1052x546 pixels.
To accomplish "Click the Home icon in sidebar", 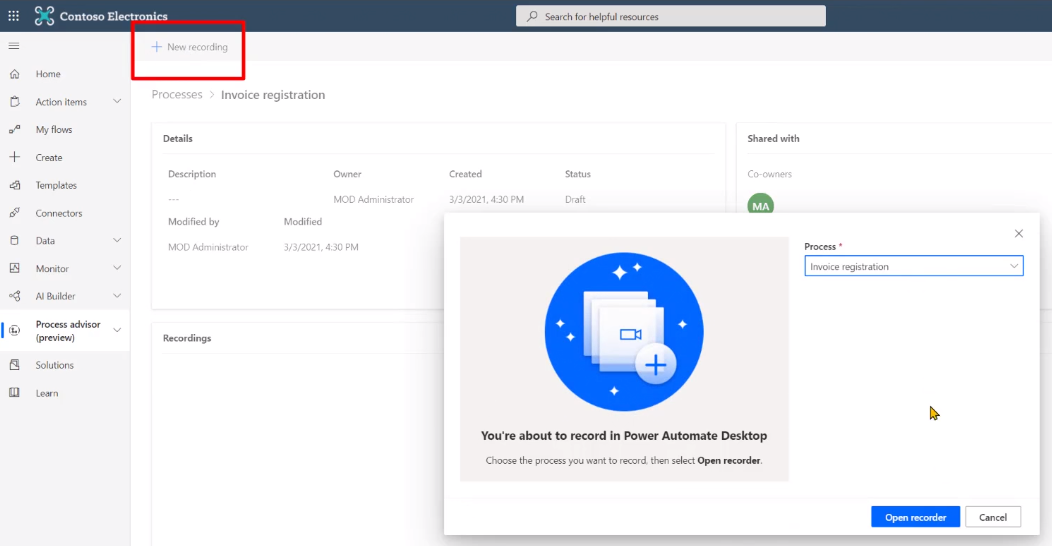I will pyautogui.click(x=15, y=74).
